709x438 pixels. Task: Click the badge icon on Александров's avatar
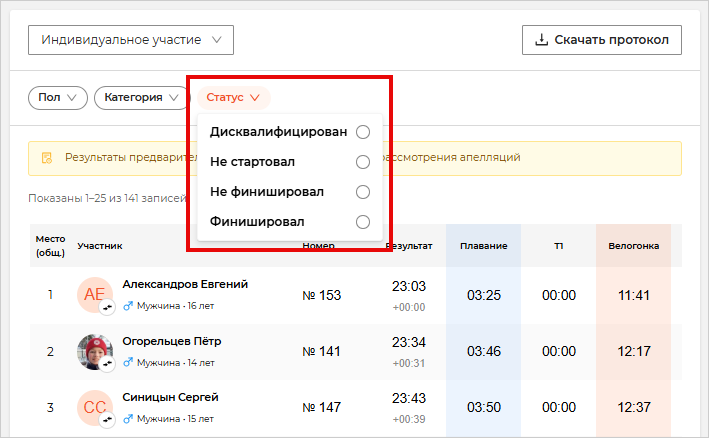[107, 307]
